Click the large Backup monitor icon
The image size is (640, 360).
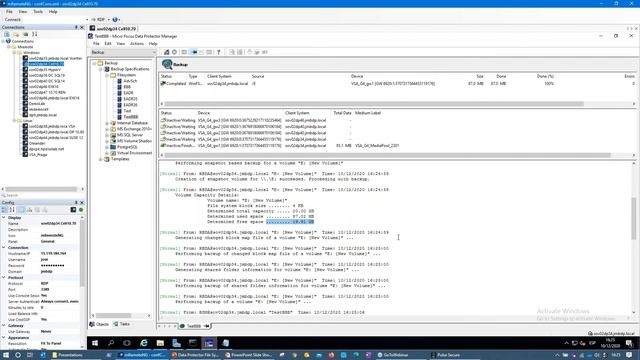tap(167, 64)
